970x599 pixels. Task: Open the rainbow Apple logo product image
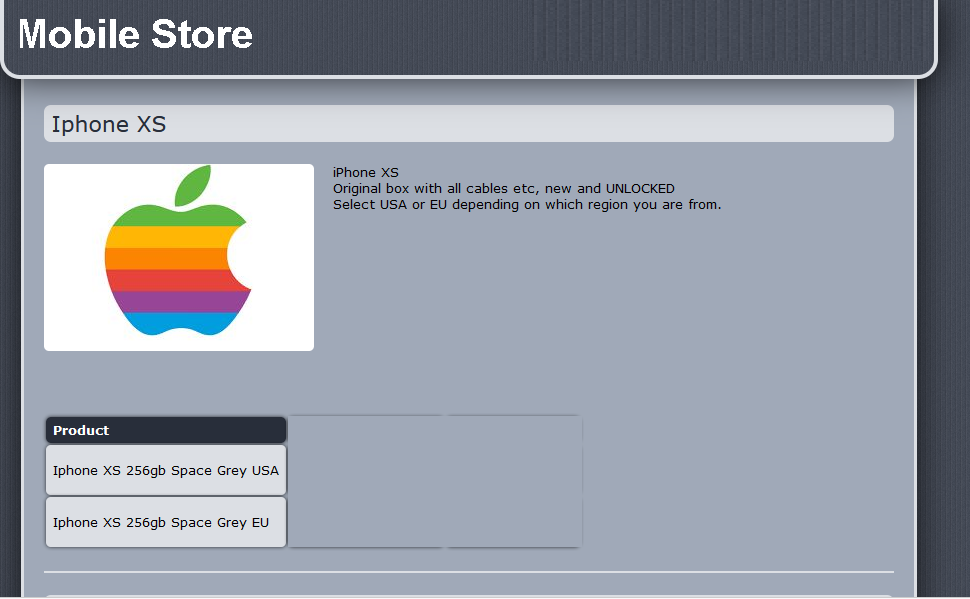pos(179,257)
